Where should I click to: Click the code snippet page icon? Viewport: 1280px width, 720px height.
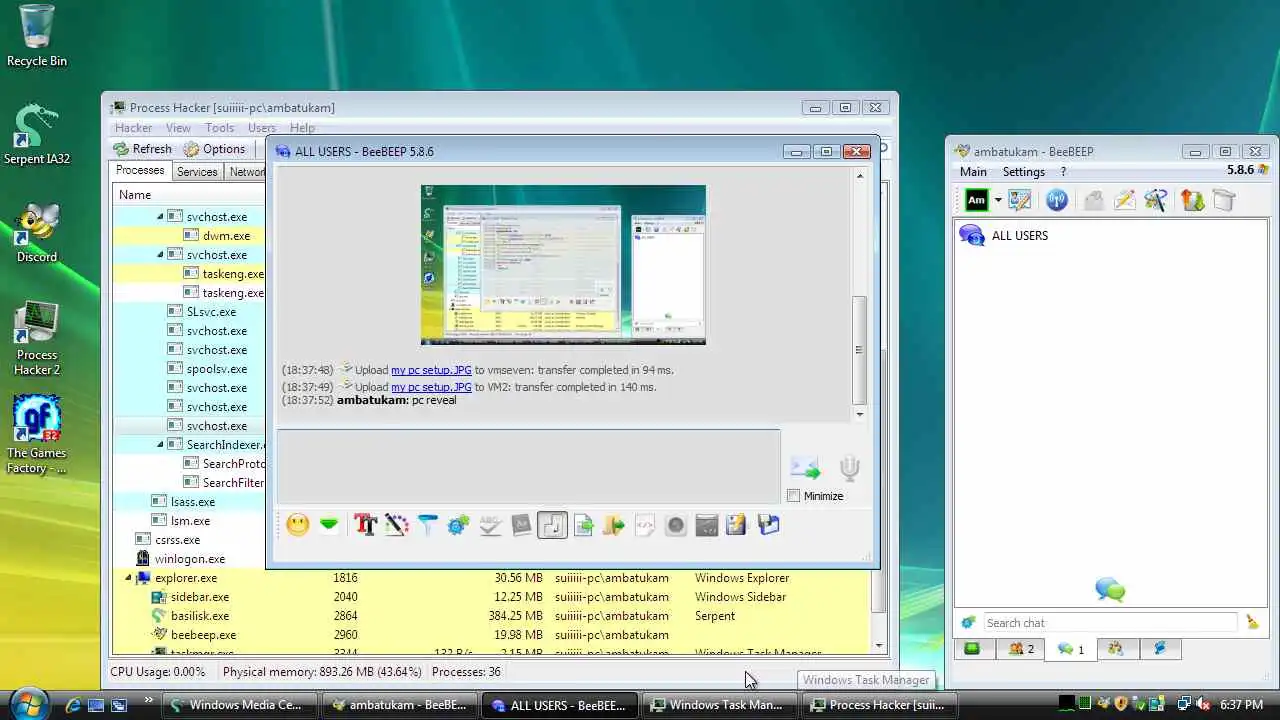click(645, 525)
